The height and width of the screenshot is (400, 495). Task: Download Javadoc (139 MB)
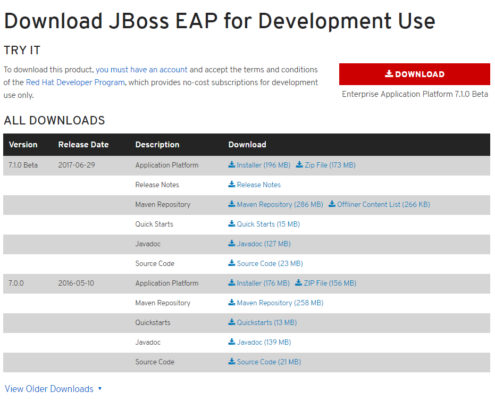coord(259,342)
